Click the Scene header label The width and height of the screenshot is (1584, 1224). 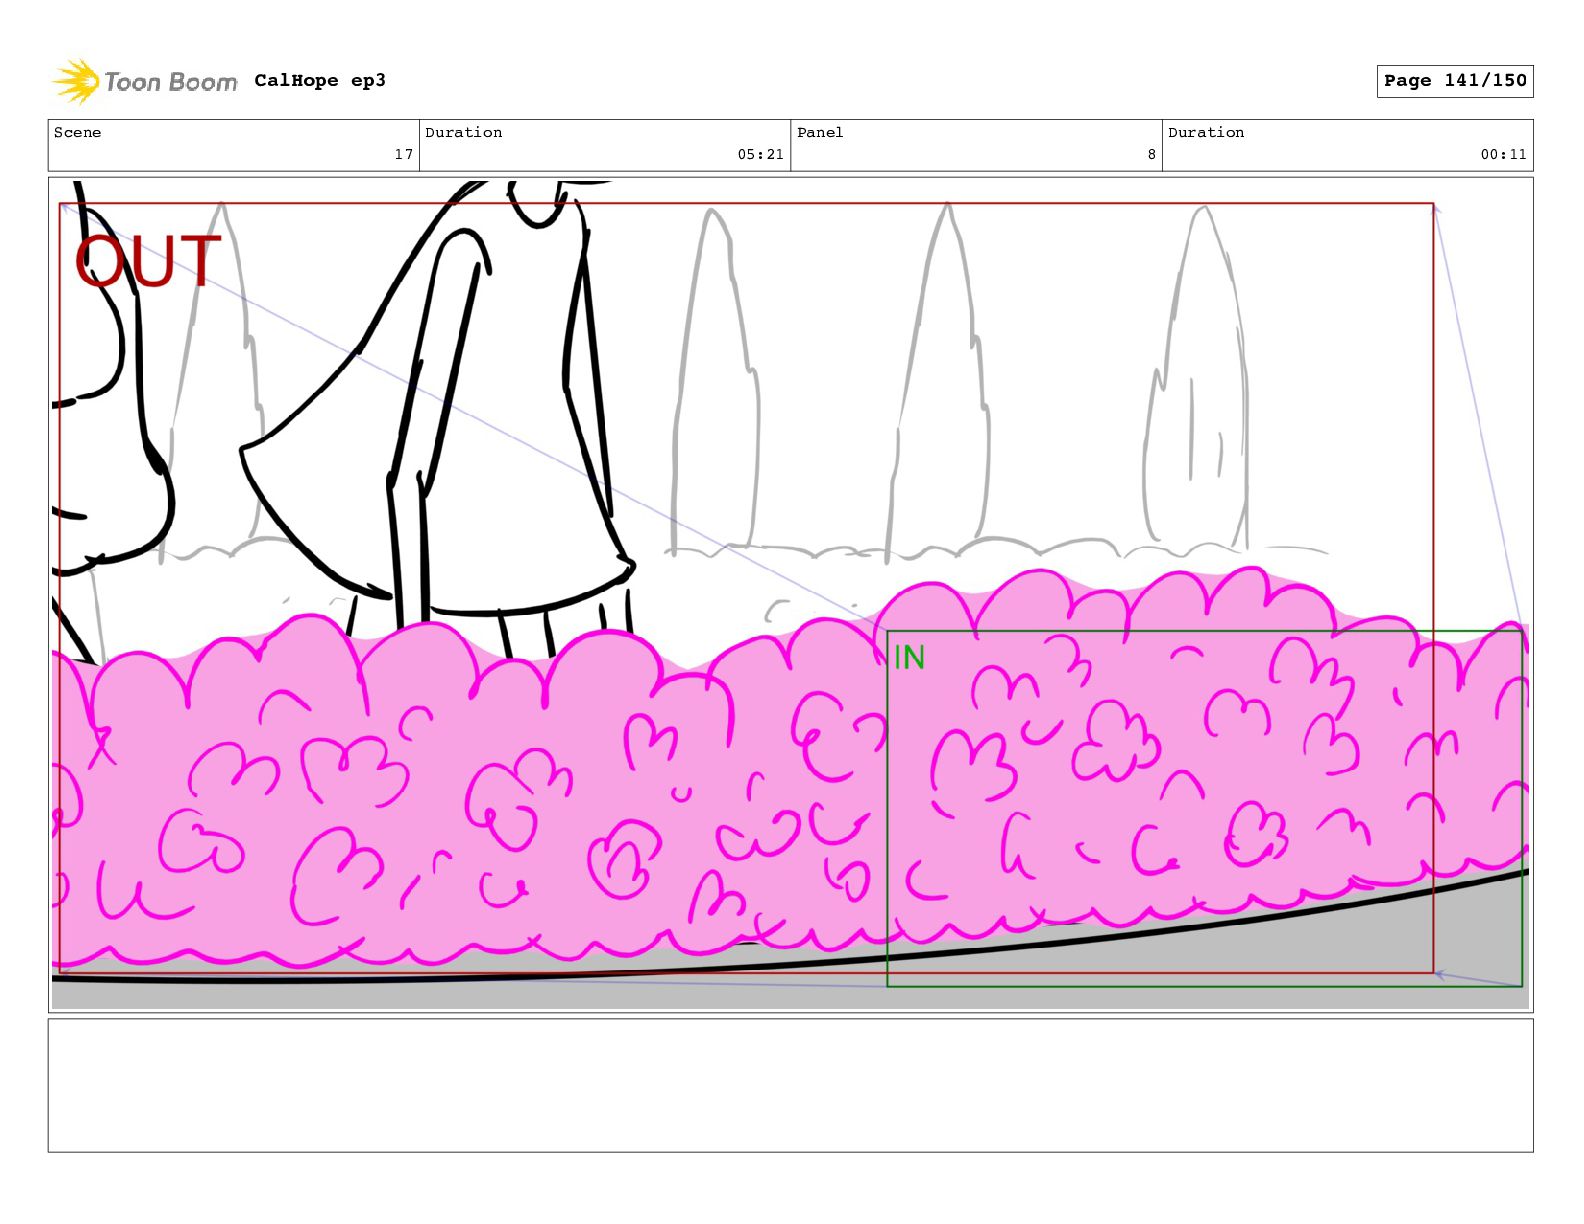point(78,133)
